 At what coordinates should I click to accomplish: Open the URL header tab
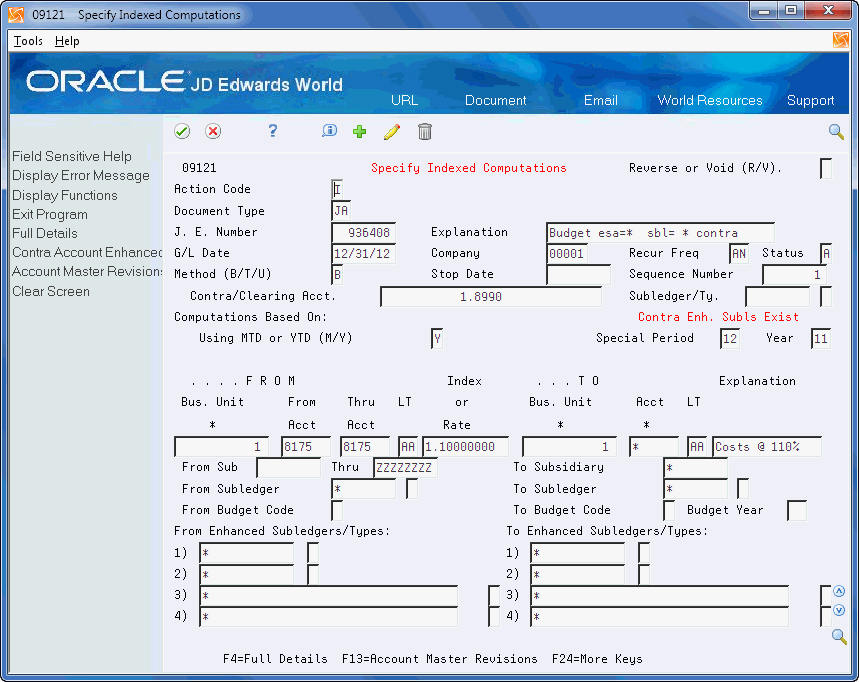(404, 100)
